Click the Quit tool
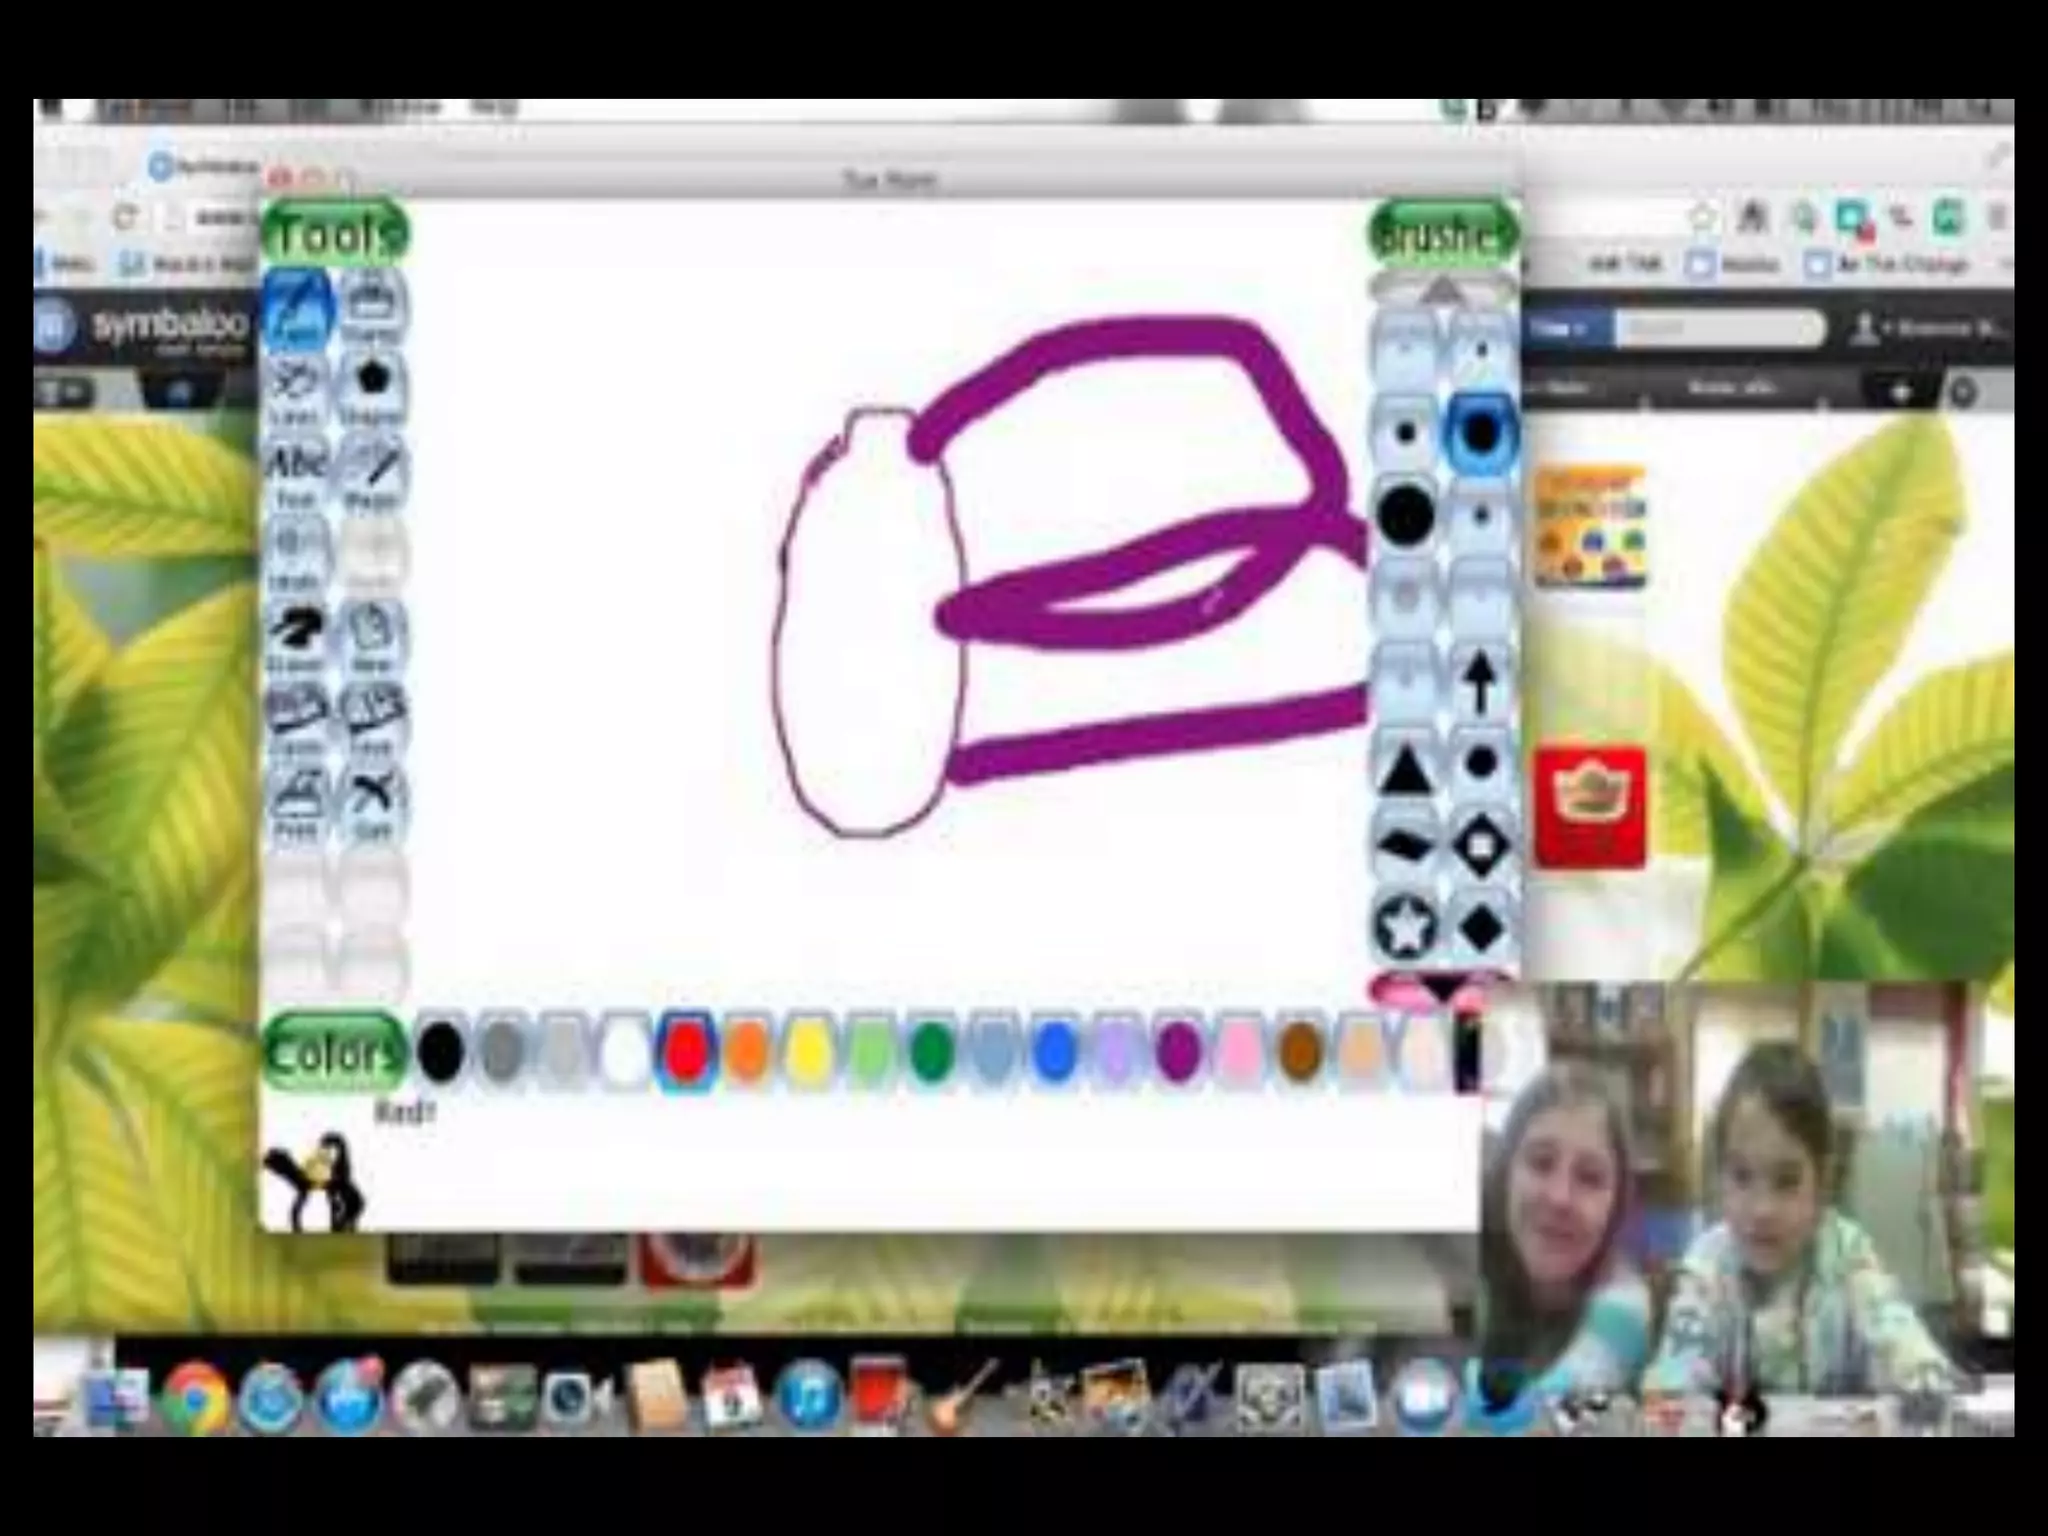Image resolution: width=2048 pixels, height=1536 pixels. (x=372, y=802)
